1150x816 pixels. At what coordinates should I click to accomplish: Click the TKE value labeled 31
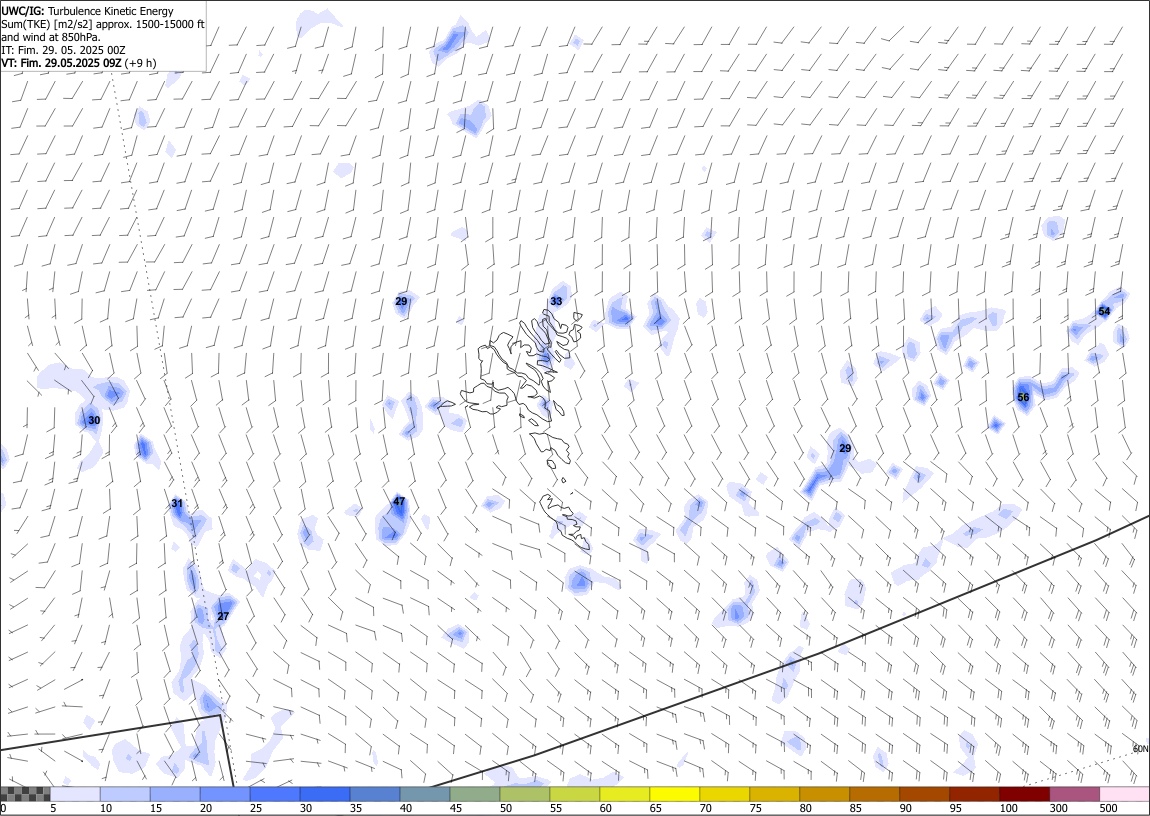[177, 504]
